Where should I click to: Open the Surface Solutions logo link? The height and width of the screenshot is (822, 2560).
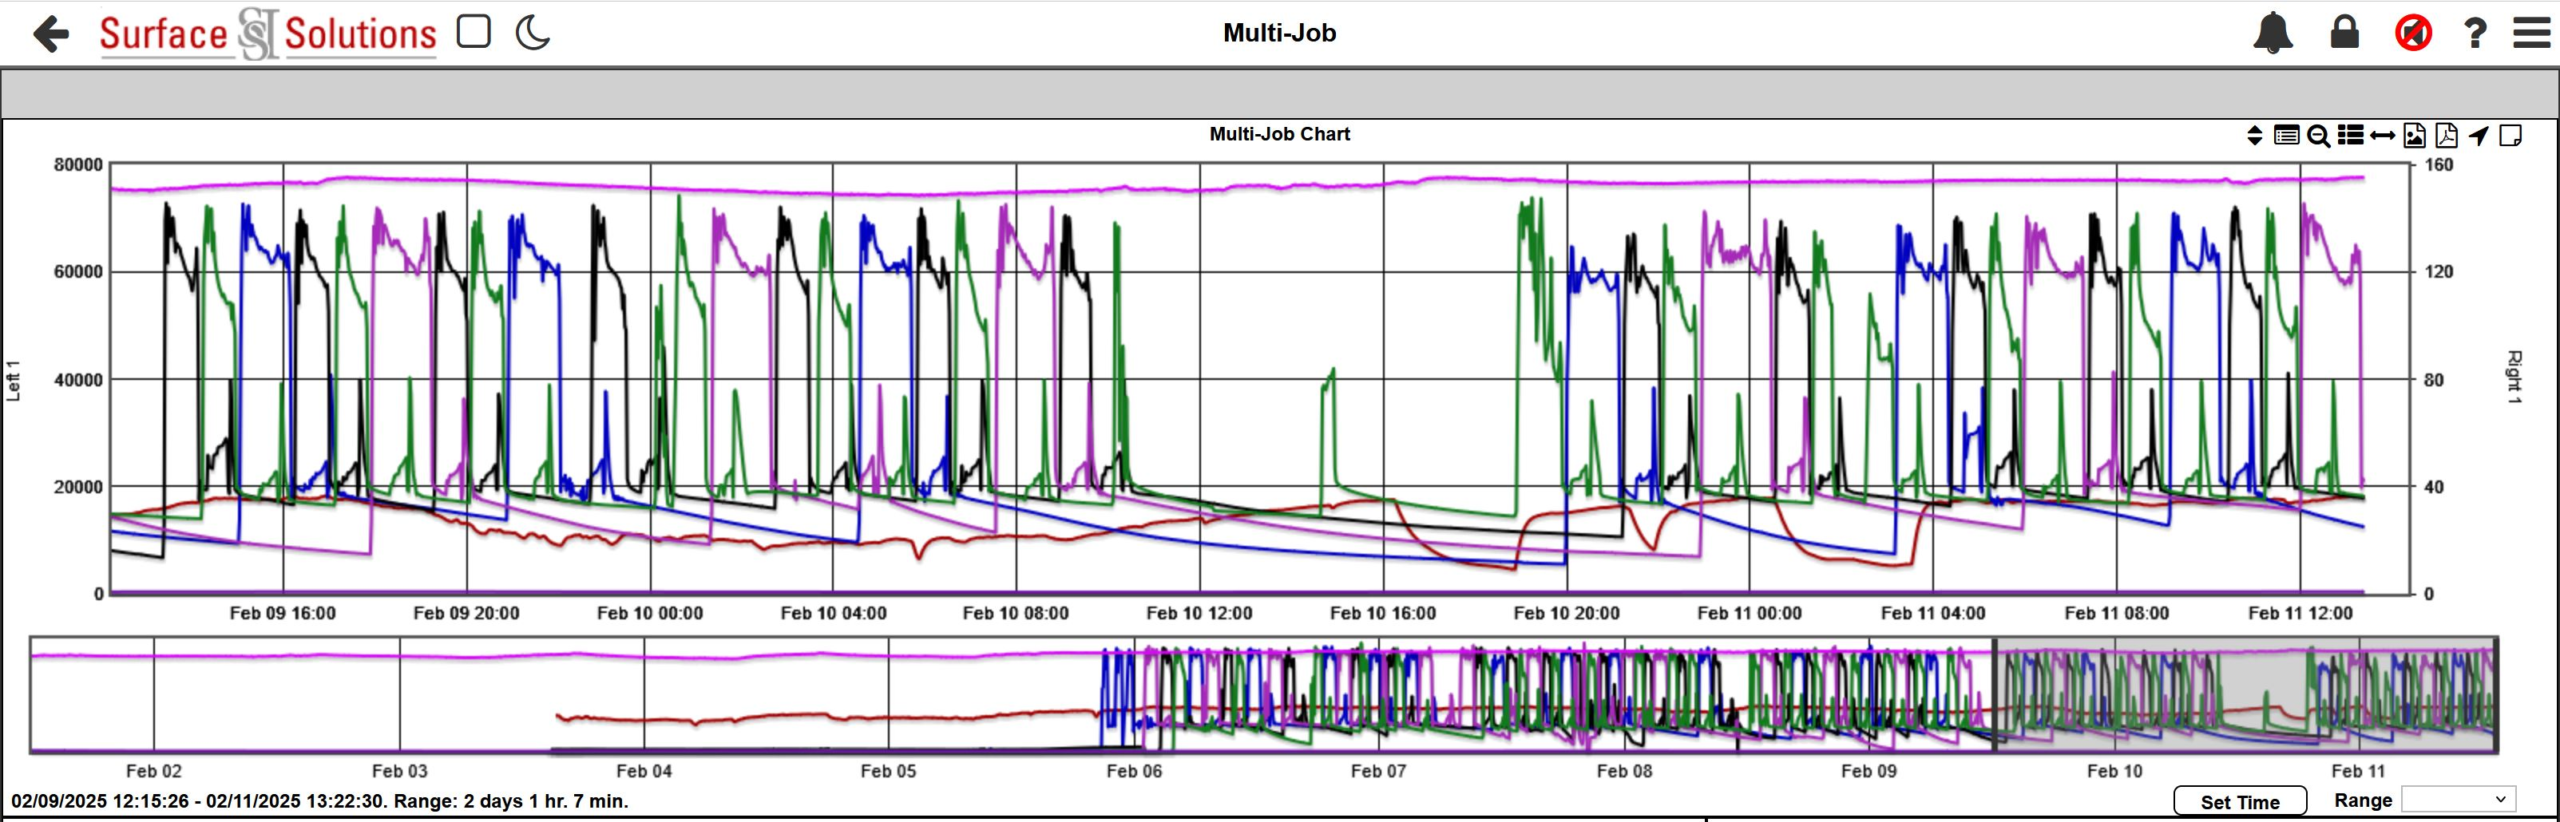pyautogui.click(x=267, y=34)
